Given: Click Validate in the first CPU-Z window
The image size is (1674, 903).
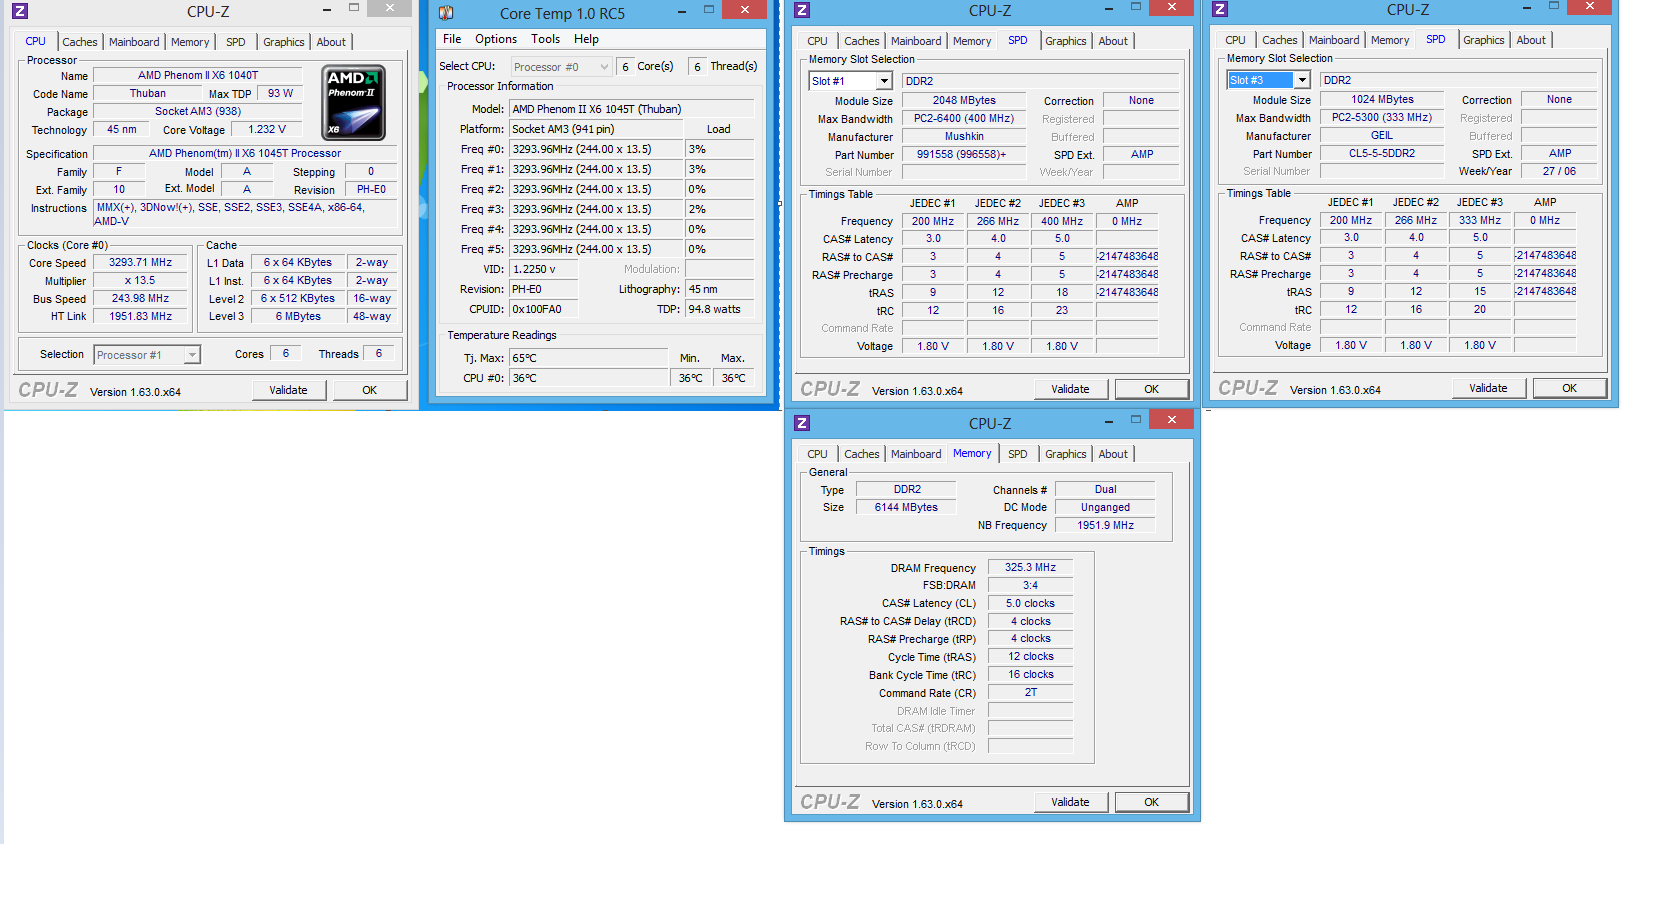Looking at the screenshot, I should (288, 390).
